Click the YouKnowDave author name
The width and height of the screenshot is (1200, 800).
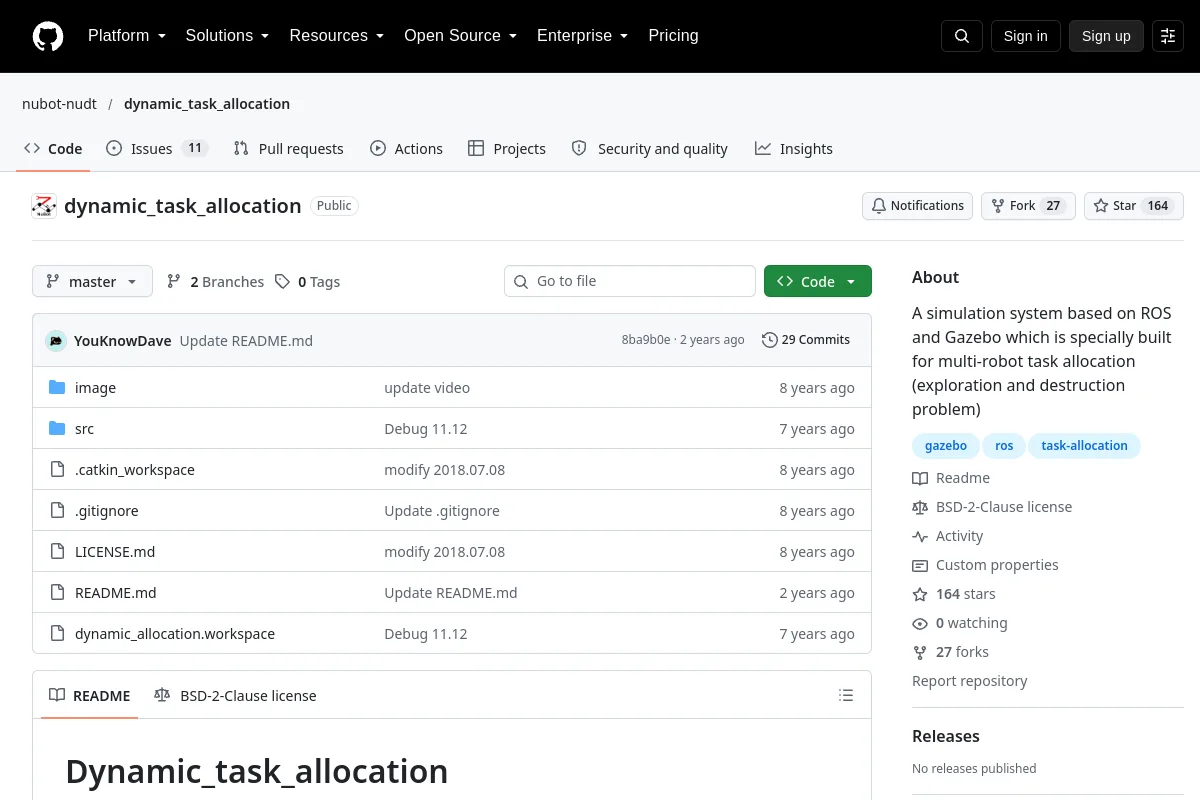[x=123, y=340]
